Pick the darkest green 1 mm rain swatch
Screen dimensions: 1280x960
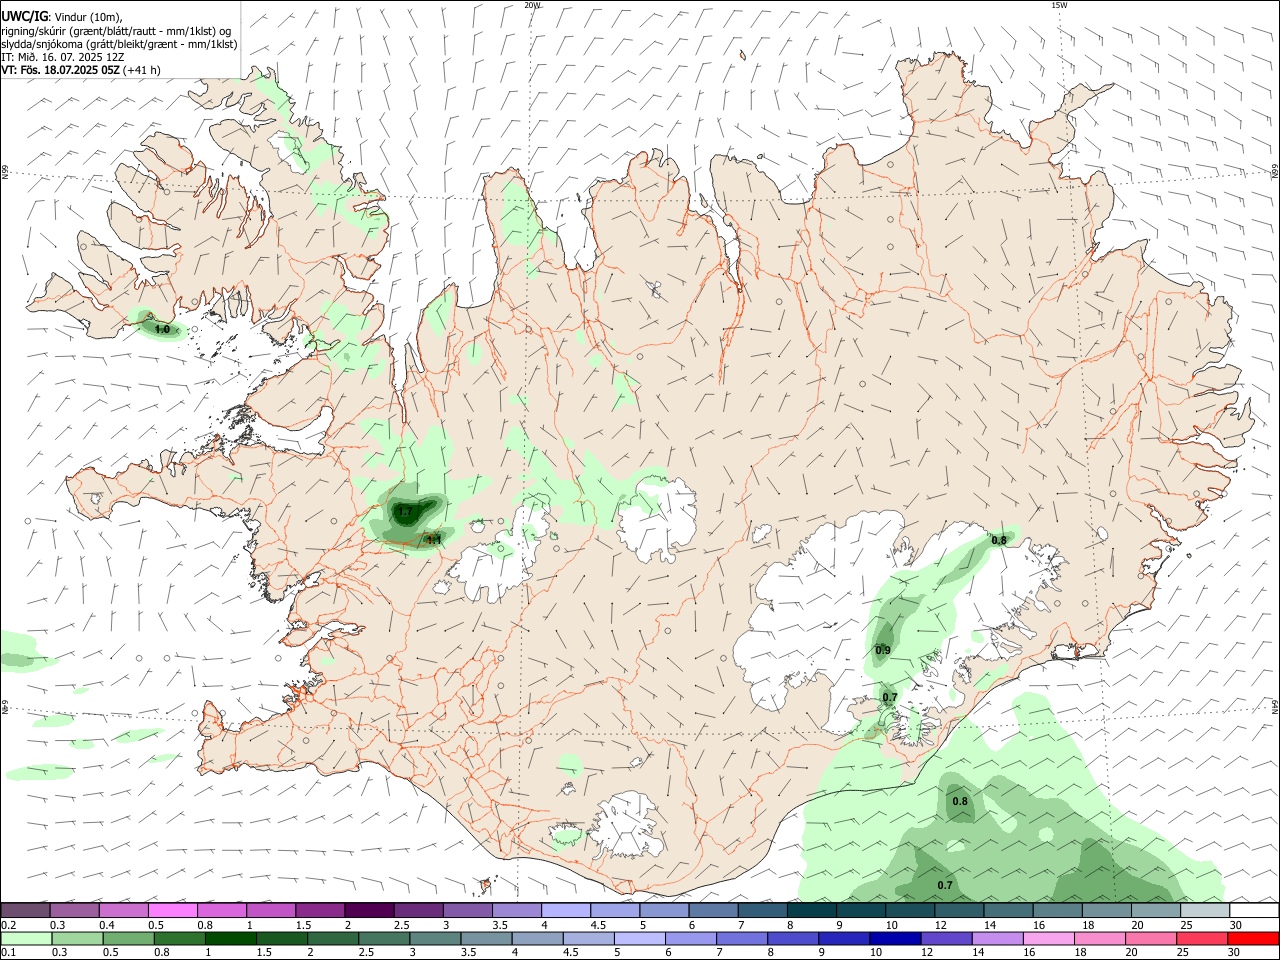tap(230, 938)
